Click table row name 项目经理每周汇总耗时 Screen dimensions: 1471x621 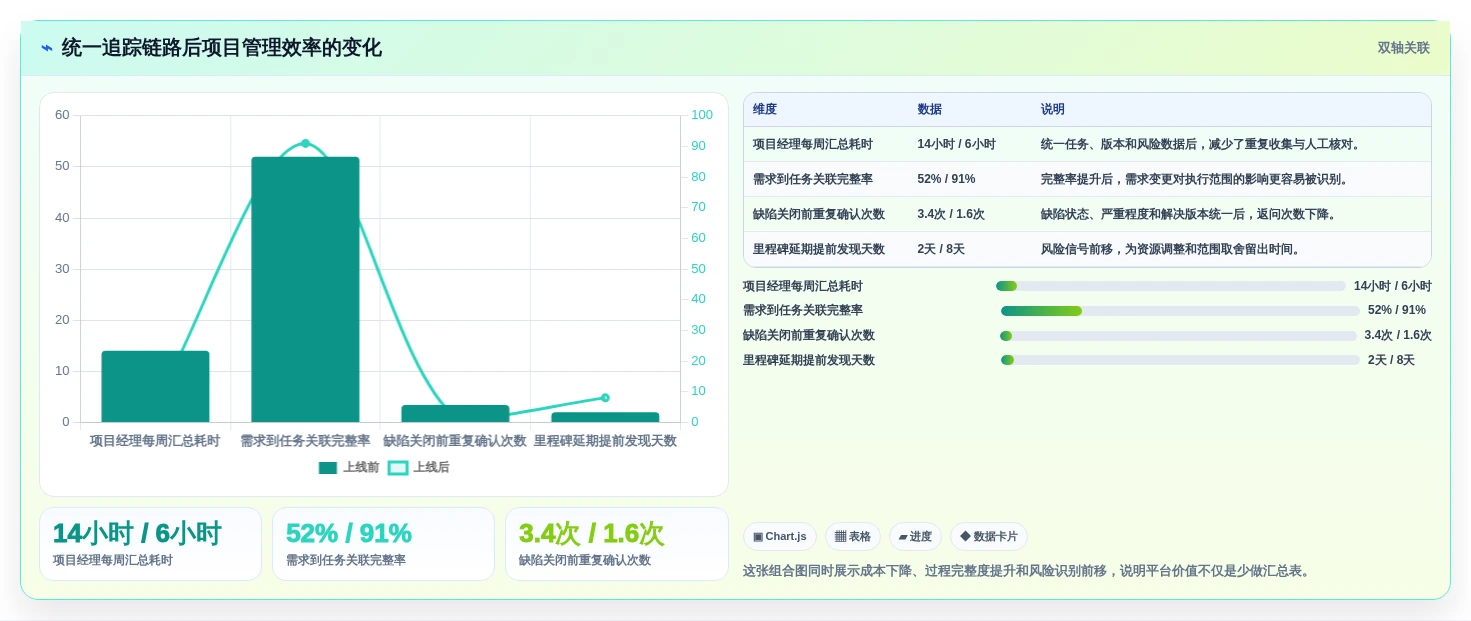point(813,145)
